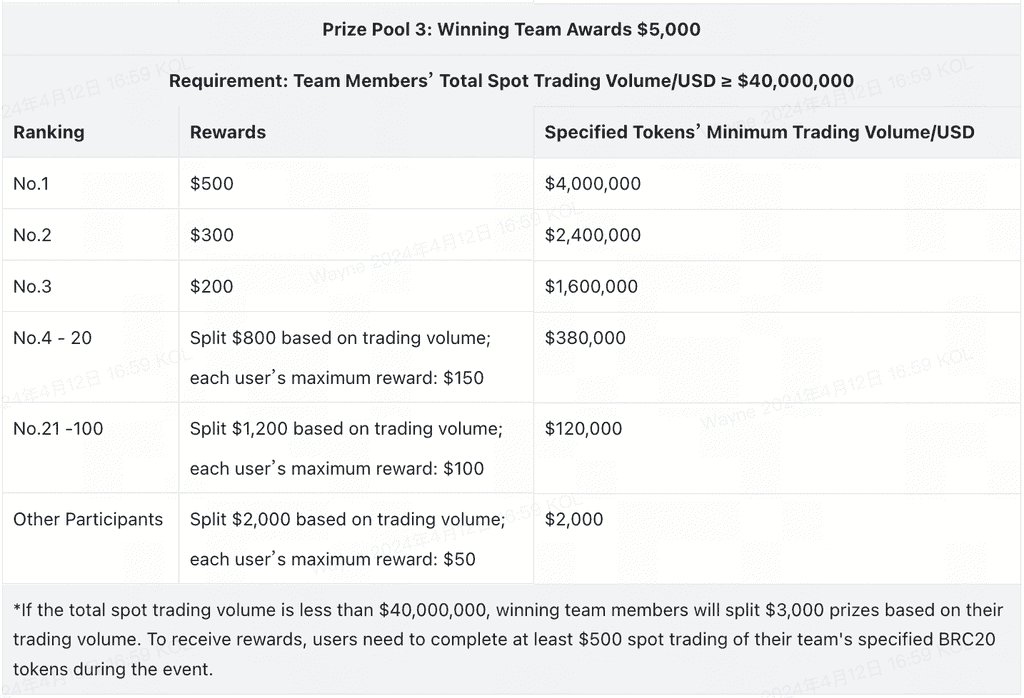
Task: Click the Prize Pool 3 title row
Action: (511, 30)
